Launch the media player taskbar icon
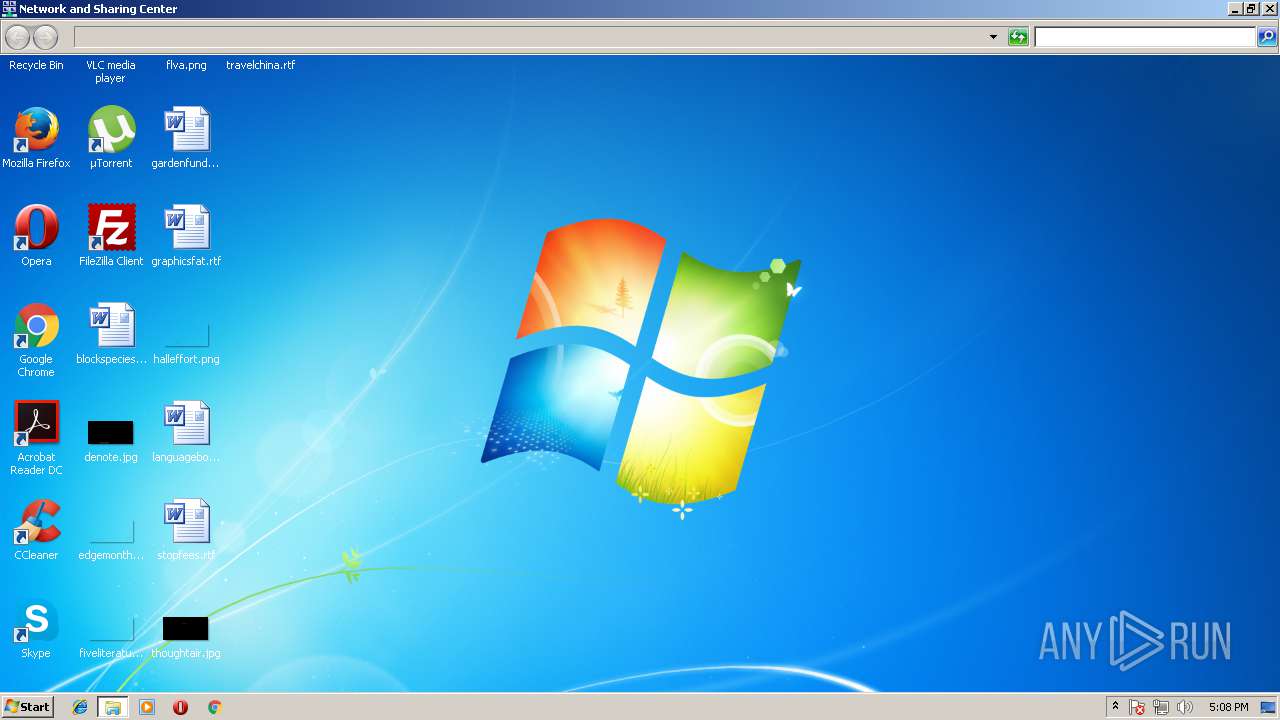Viewport: 1280px width, 720px height. coord(147,707)
